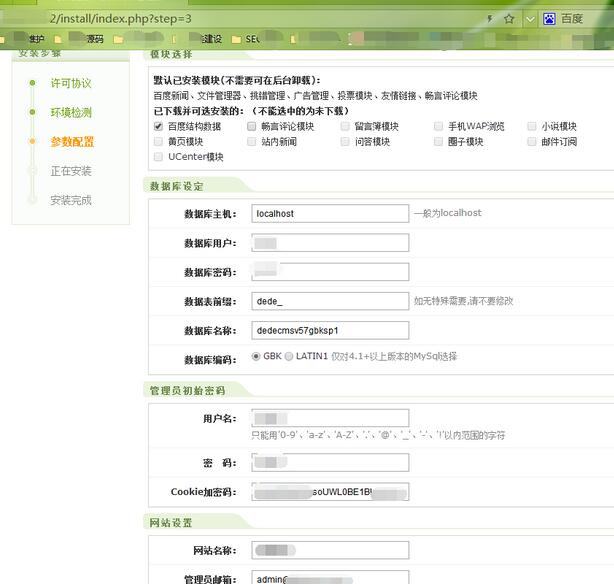Enable the 畅言评论模块 checkbox

click(252, 127)
